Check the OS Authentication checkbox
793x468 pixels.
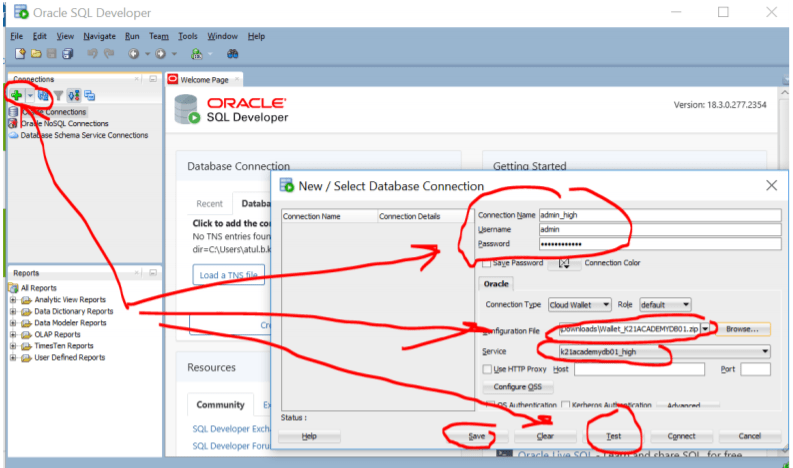click(x=490, y=404)
